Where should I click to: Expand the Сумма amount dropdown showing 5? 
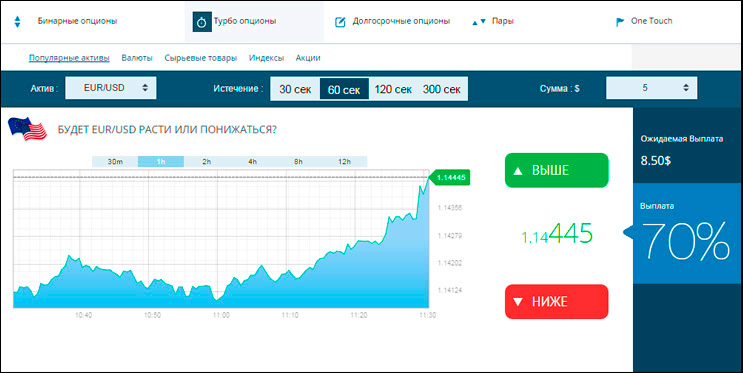tap(651, 88)
